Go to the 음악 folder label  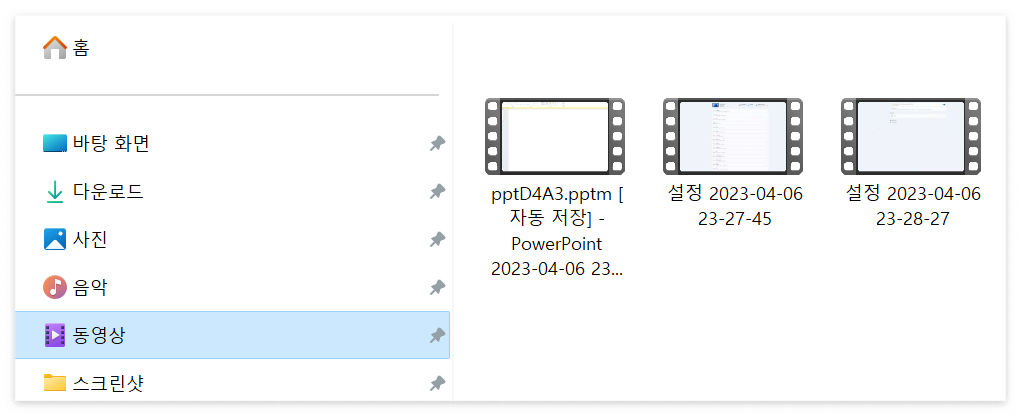pos(91,287)
